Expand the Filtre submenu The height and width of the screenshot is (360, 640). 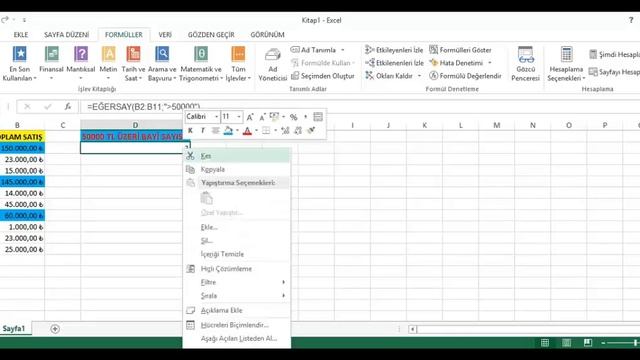click(x=237, y=282)
